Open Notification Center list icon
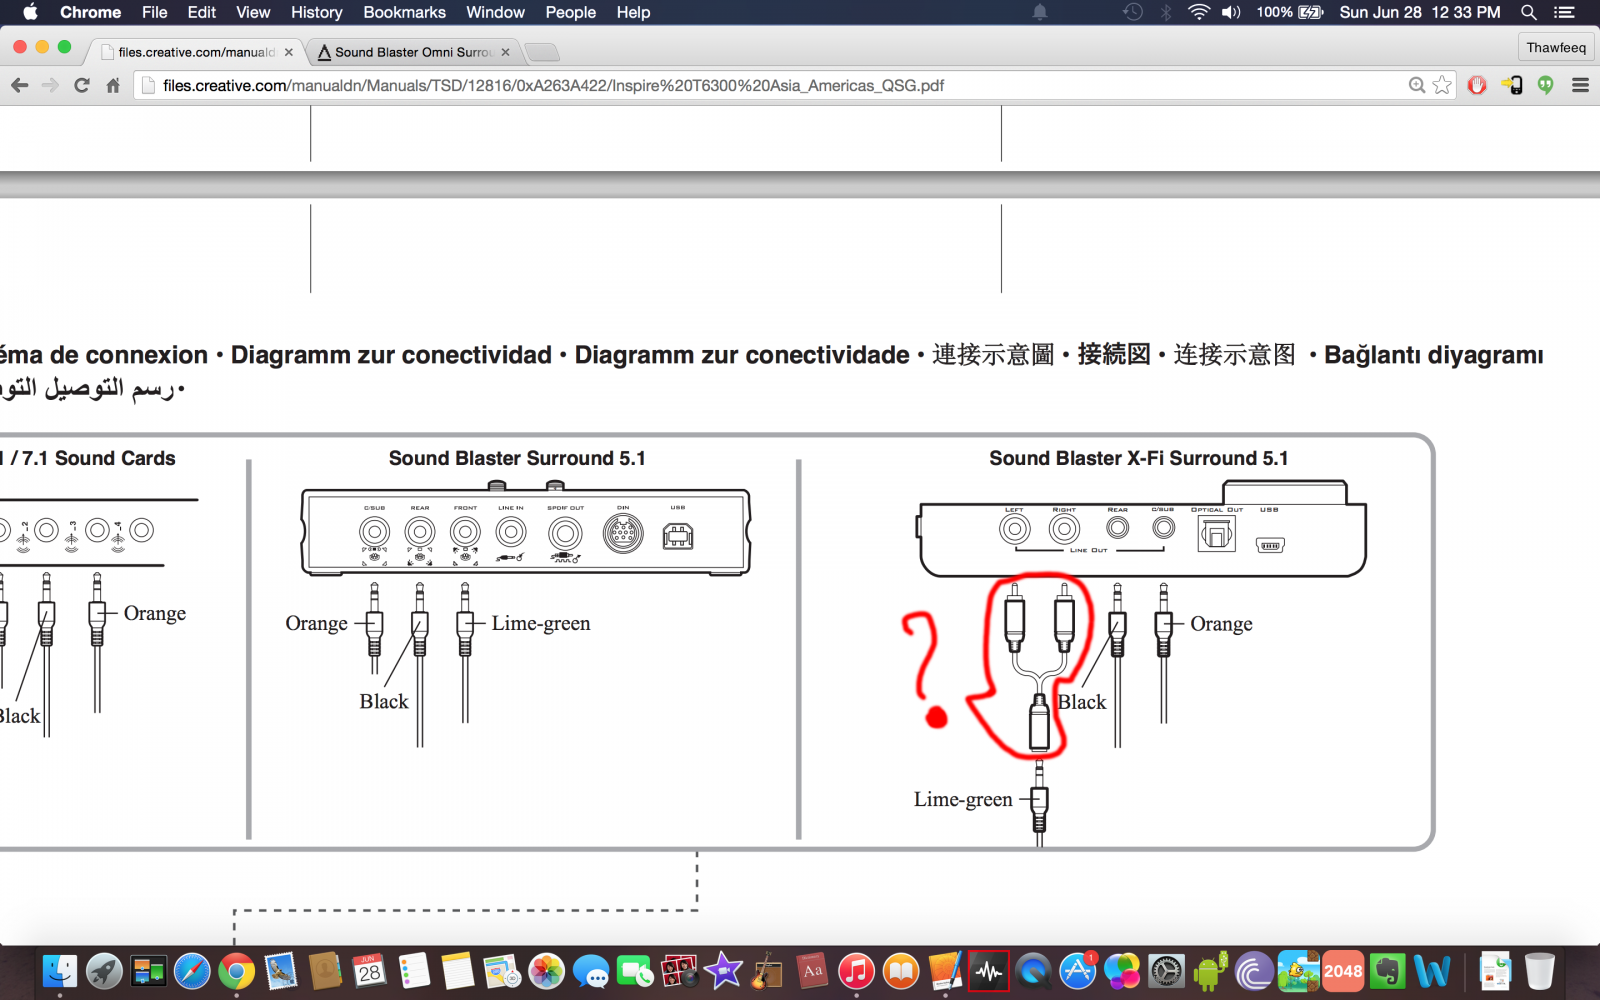1600x1000 pixels. pos(1565,12)
